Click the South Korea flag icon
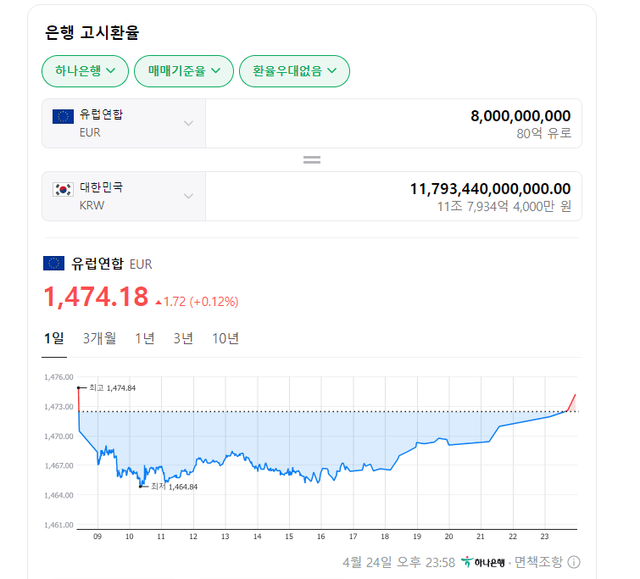Image resolution: width=640 pixels, height=579 pixels. (x=63, y=189)
